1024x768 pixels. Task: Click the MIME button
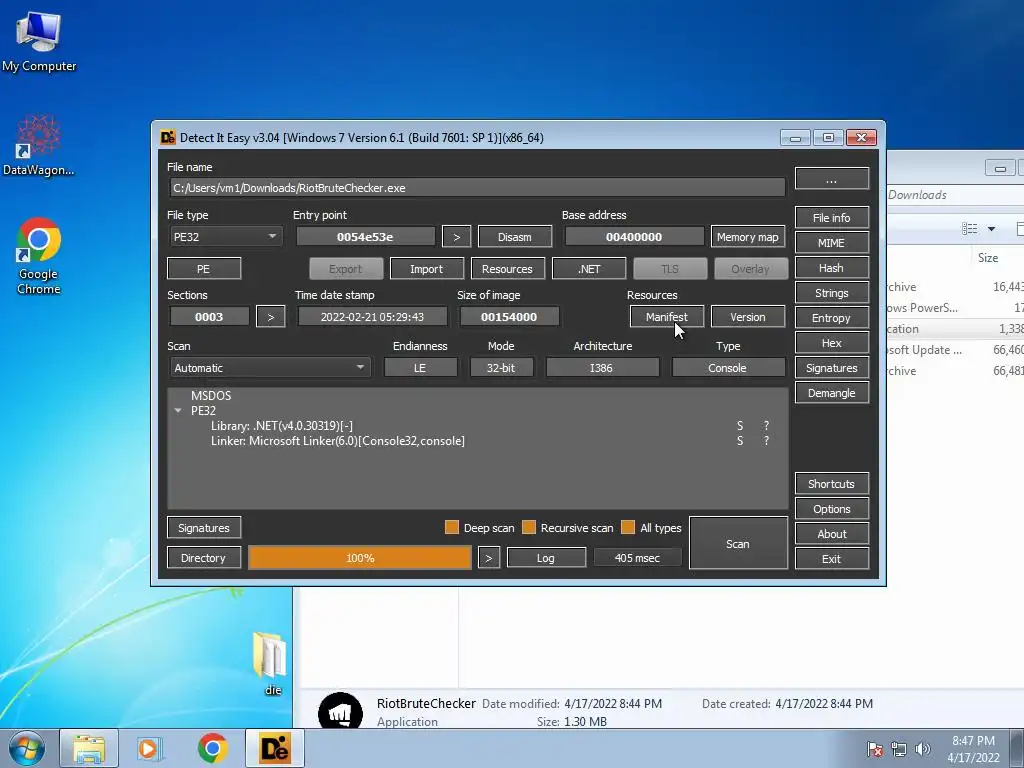(x=831, y=243)
